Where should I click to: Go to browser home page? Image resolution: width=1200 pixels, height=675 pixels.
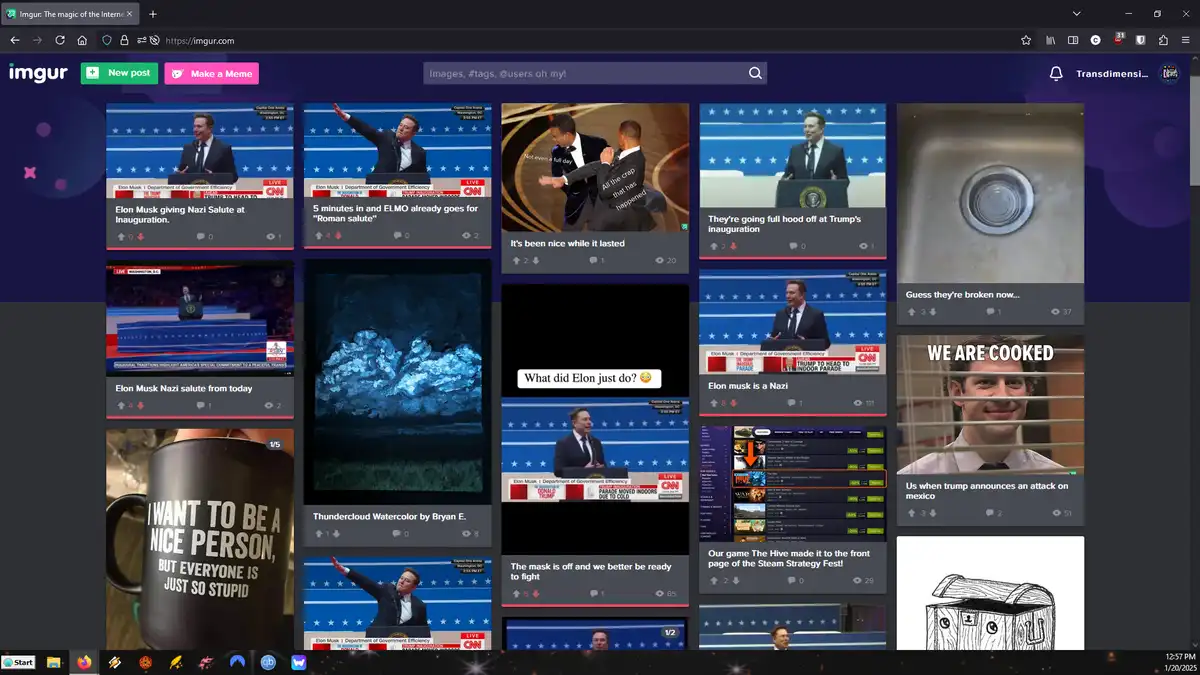[x=82, y=41]
